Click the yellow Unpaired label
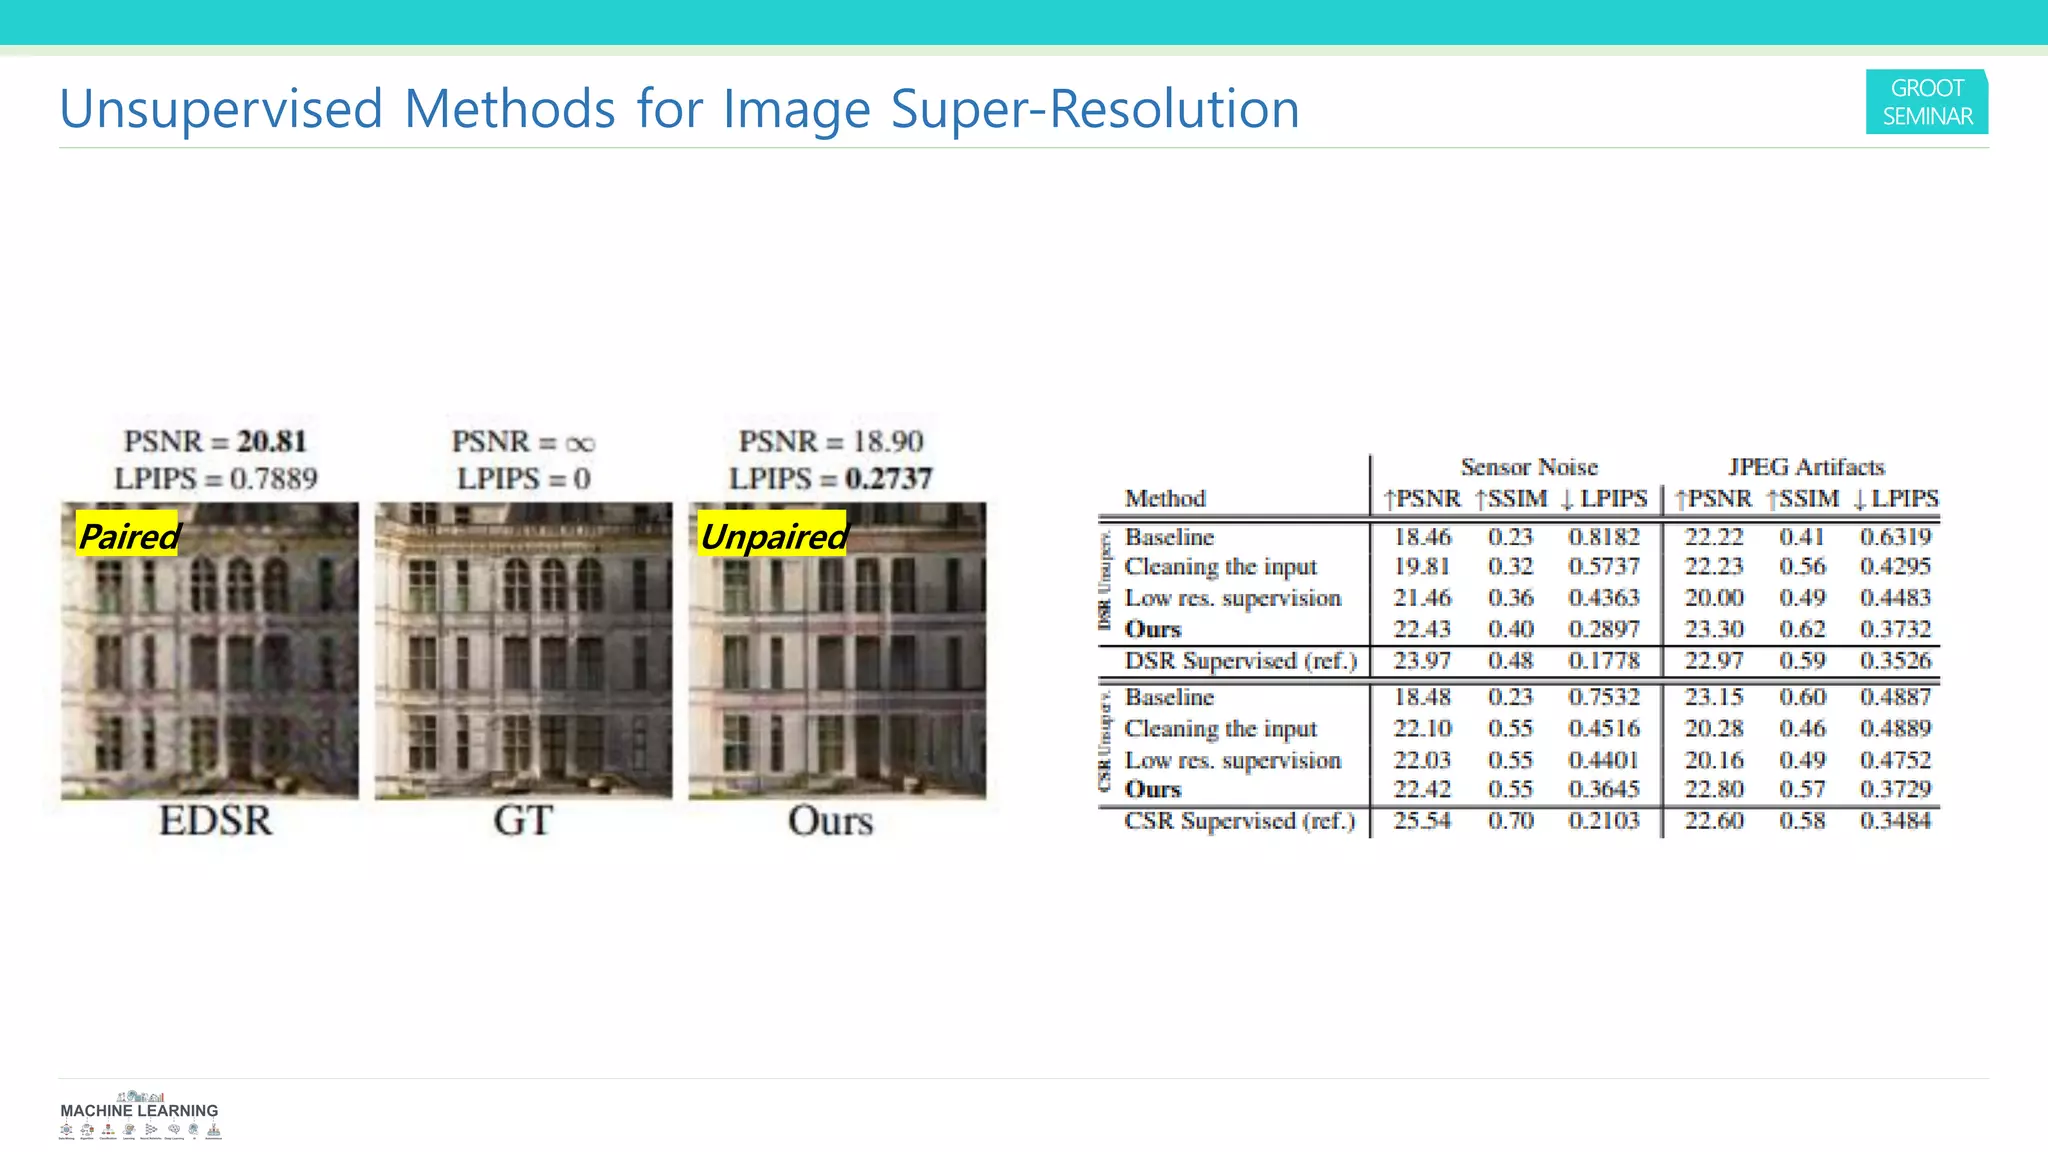2048x1152 pixels. pos(772,536)
